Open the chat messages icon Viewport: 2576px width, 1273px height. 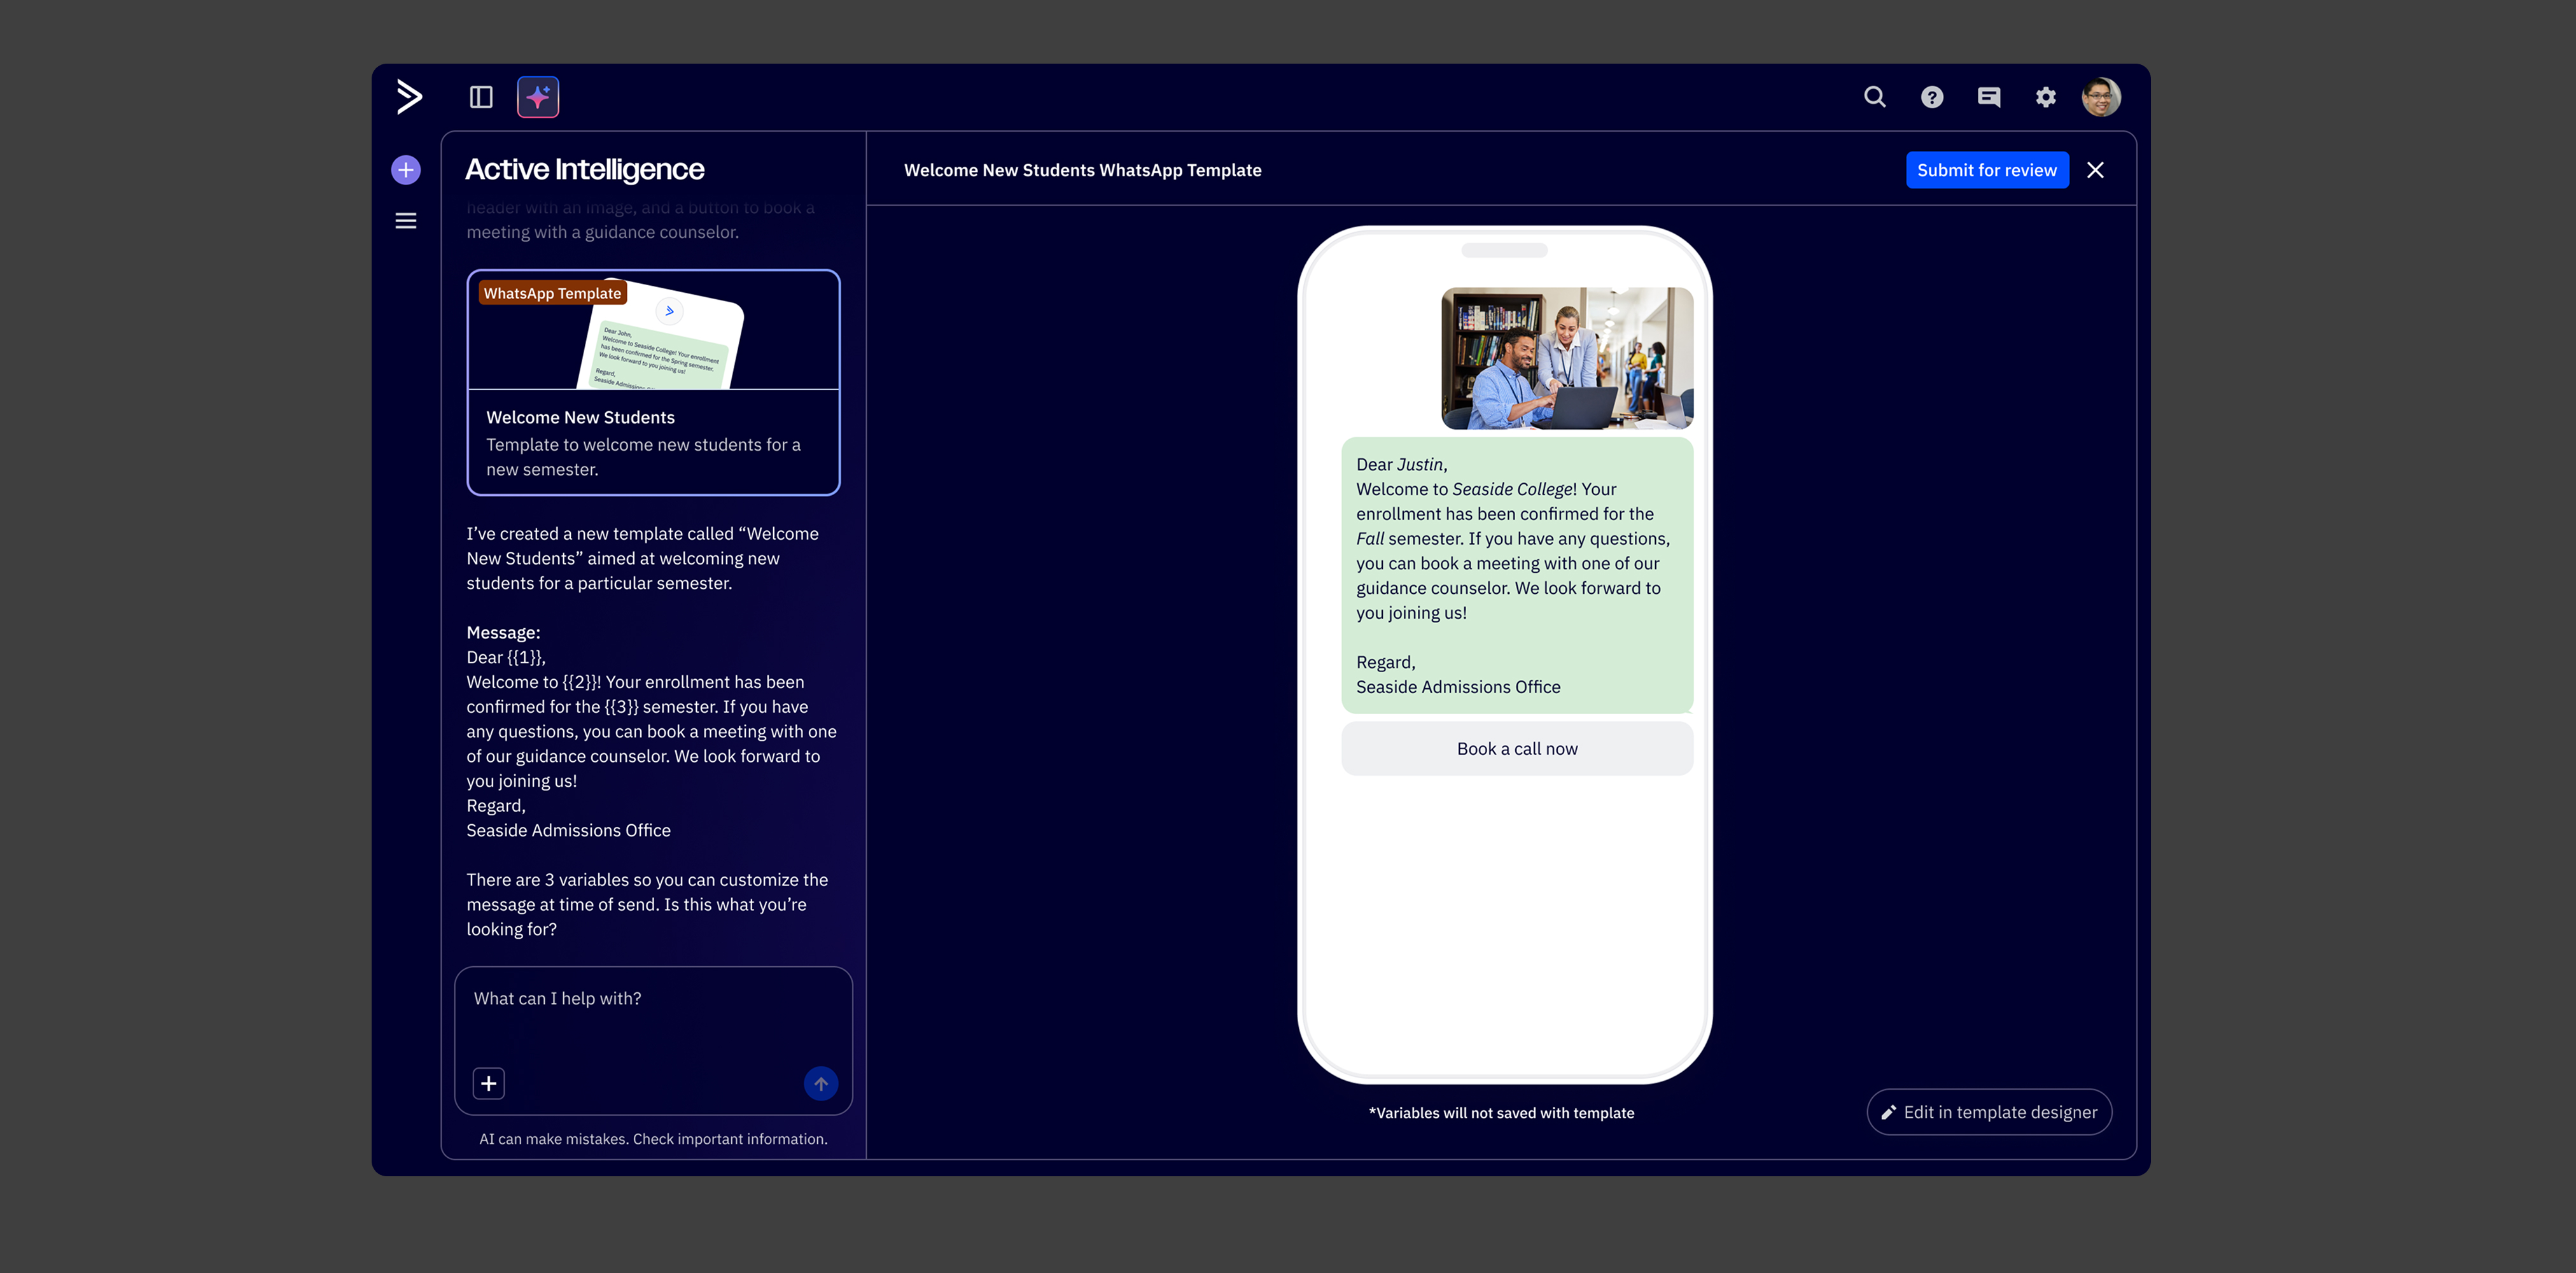1989,97
